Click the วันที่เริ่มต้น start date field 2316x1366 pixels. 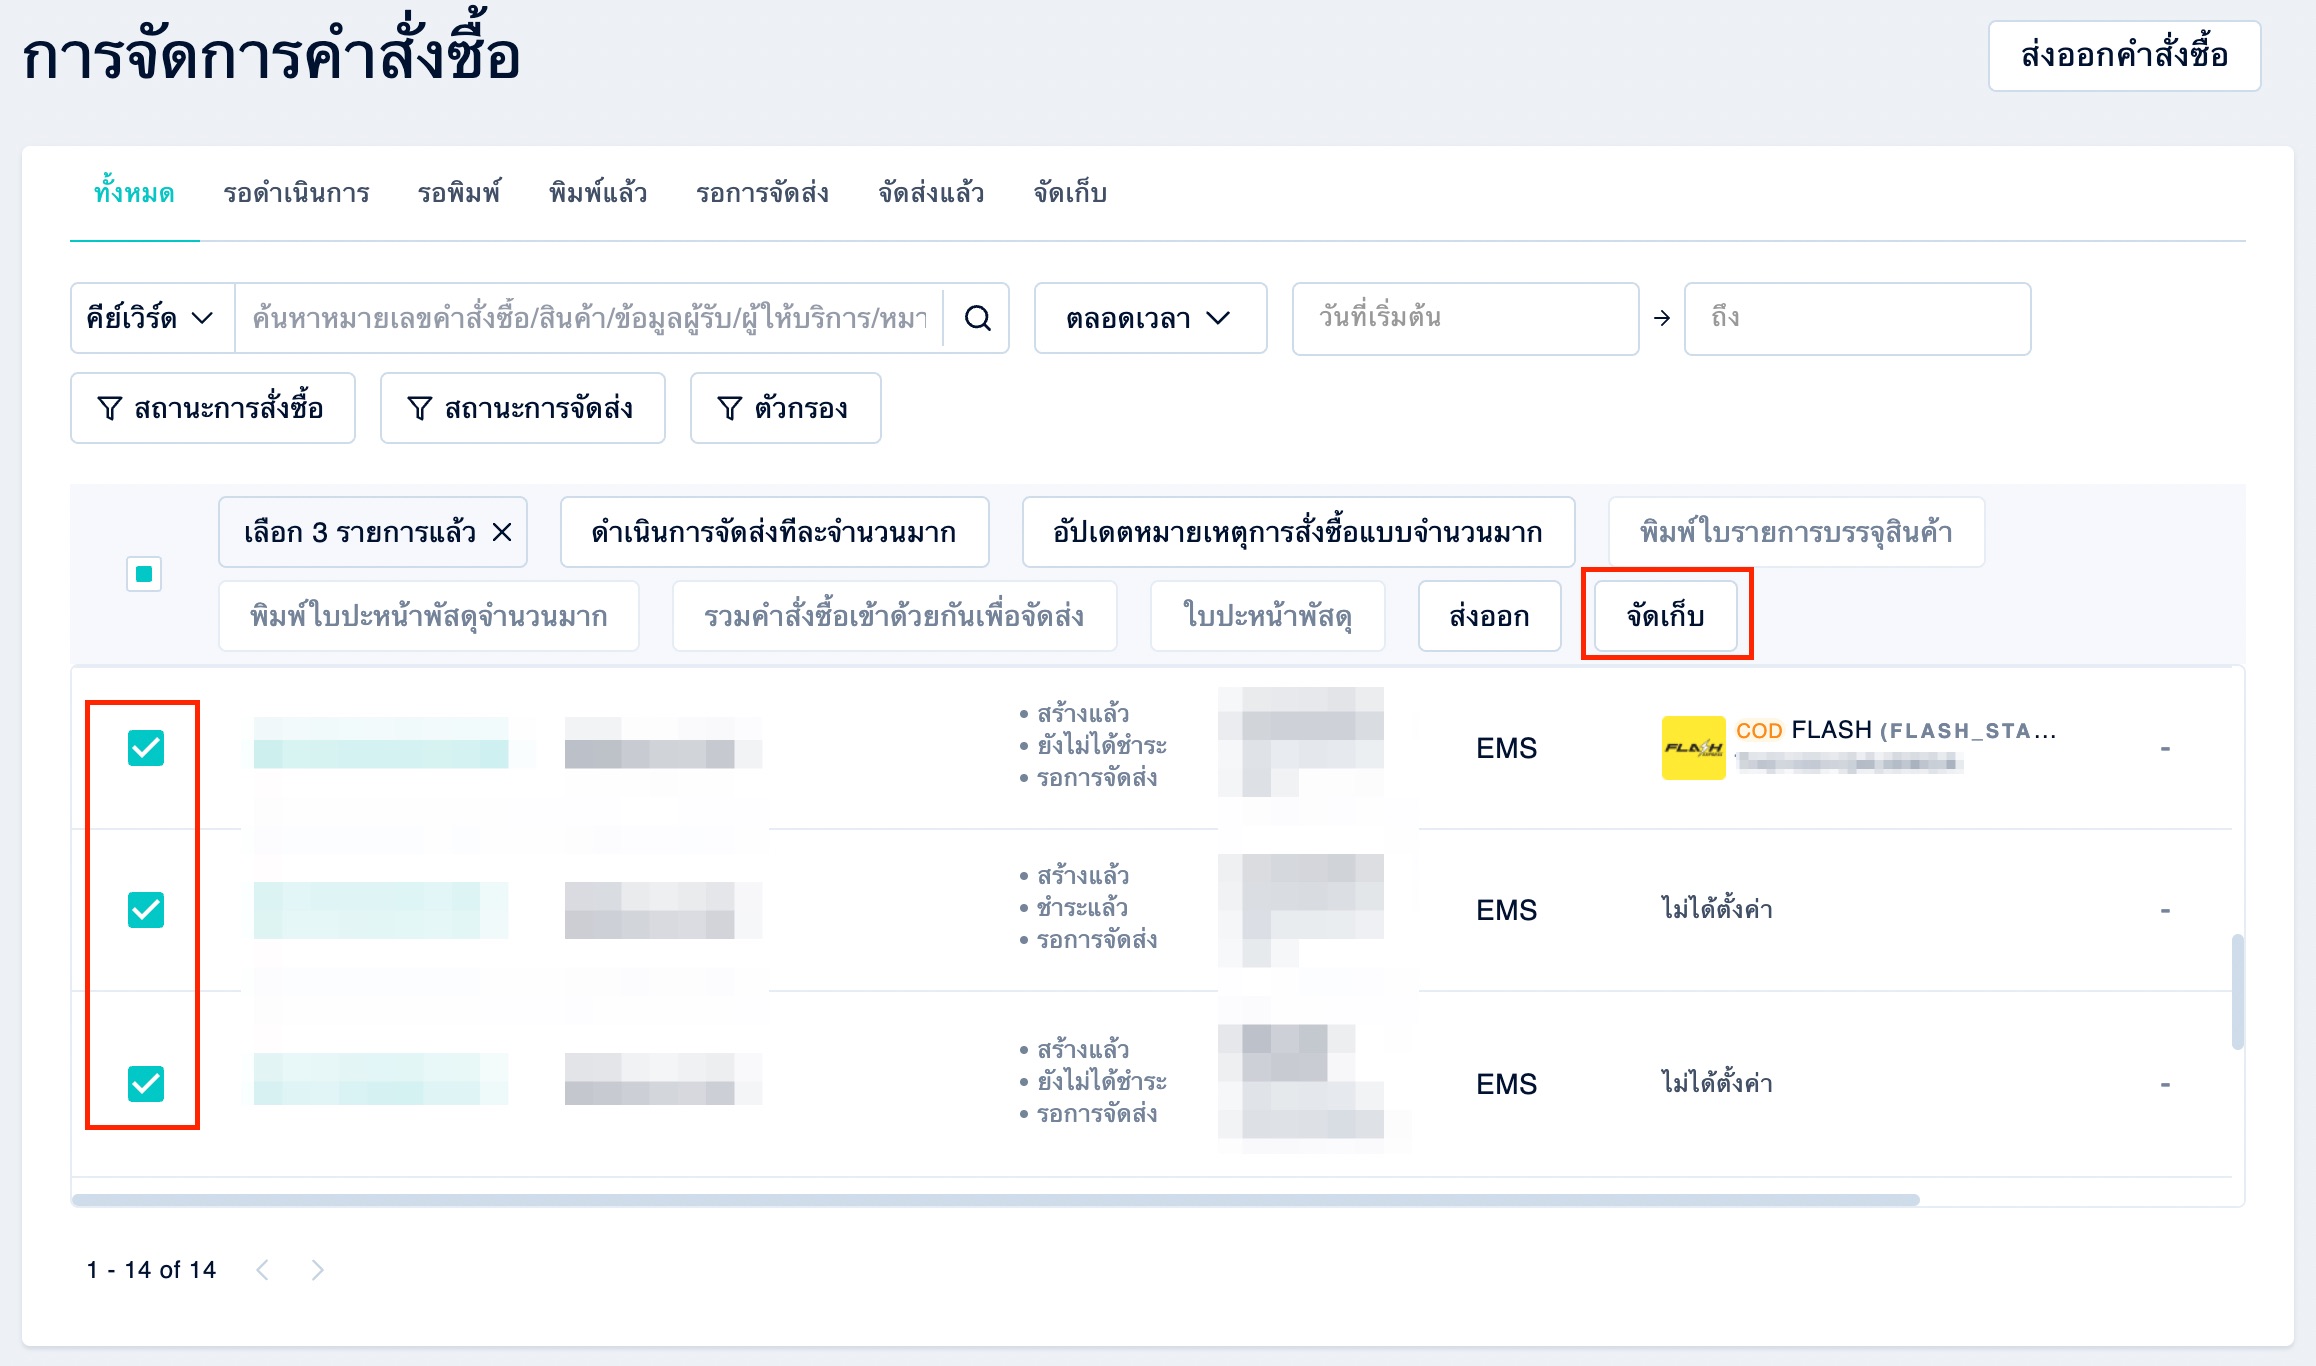tap(1465, 318)
